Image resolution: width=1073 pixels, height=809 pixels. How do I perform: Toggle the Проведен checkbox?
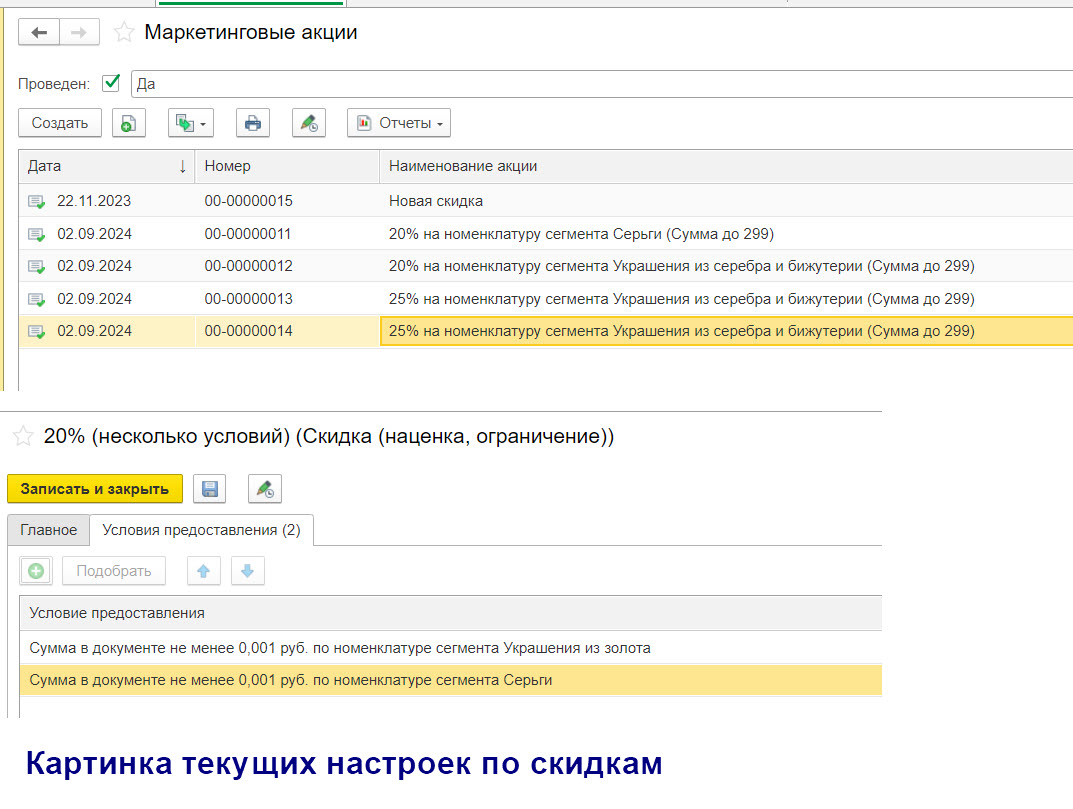111,84
